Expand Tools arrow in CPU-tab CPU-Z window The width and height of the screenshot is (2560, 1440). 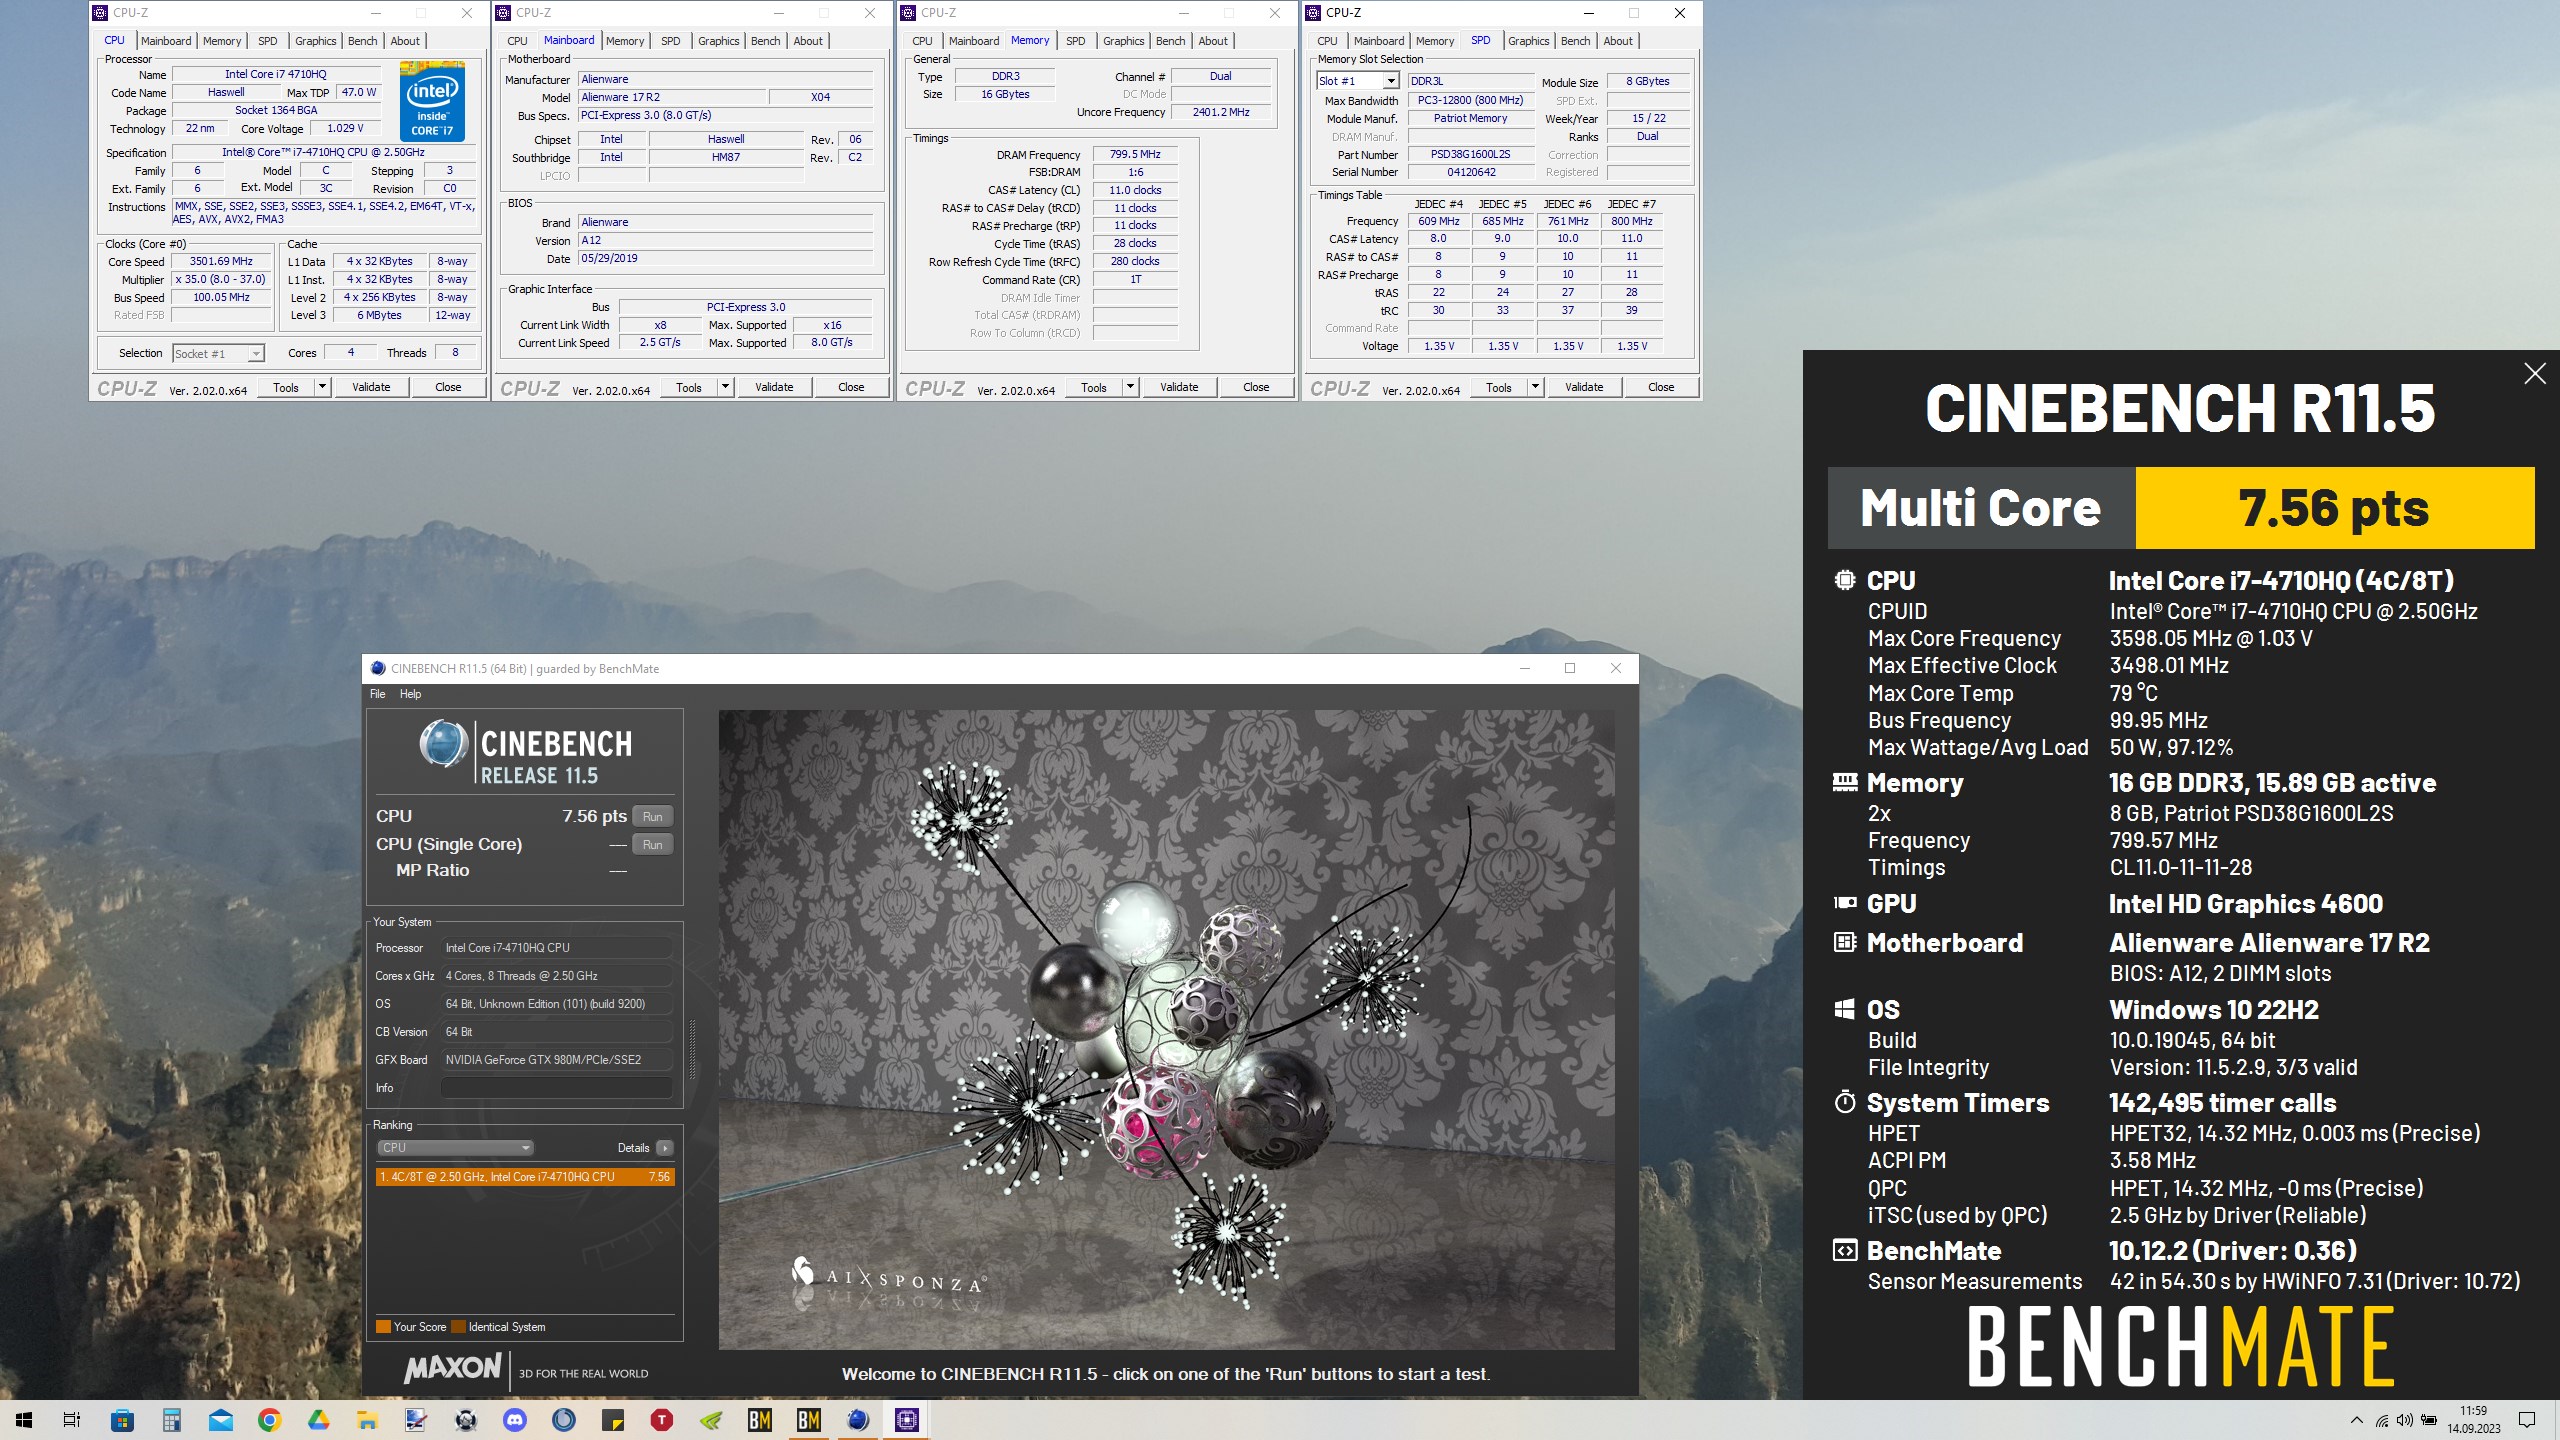tap(322, 387)
